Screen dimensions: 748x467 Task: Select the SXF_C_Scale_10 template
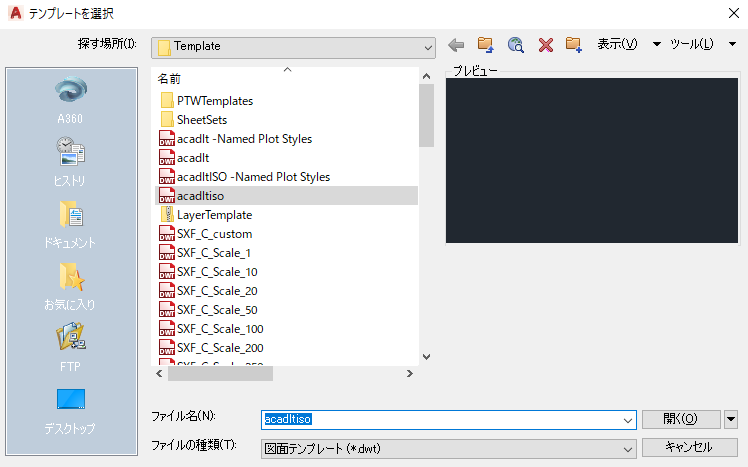coord(217,272)
